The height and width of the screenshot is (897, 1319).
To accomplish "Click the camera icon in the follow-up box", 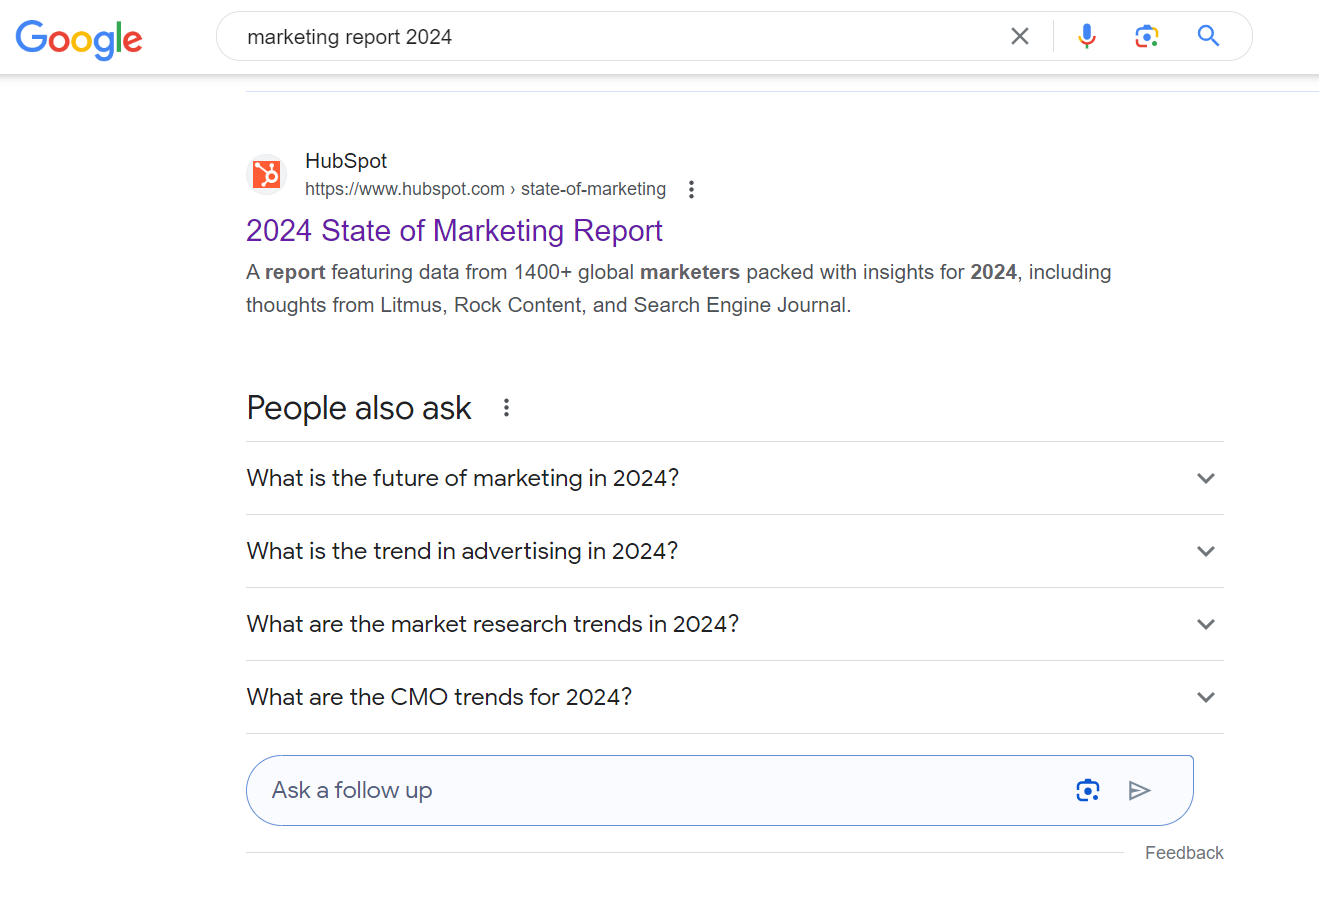I will tap(1088, 790).
